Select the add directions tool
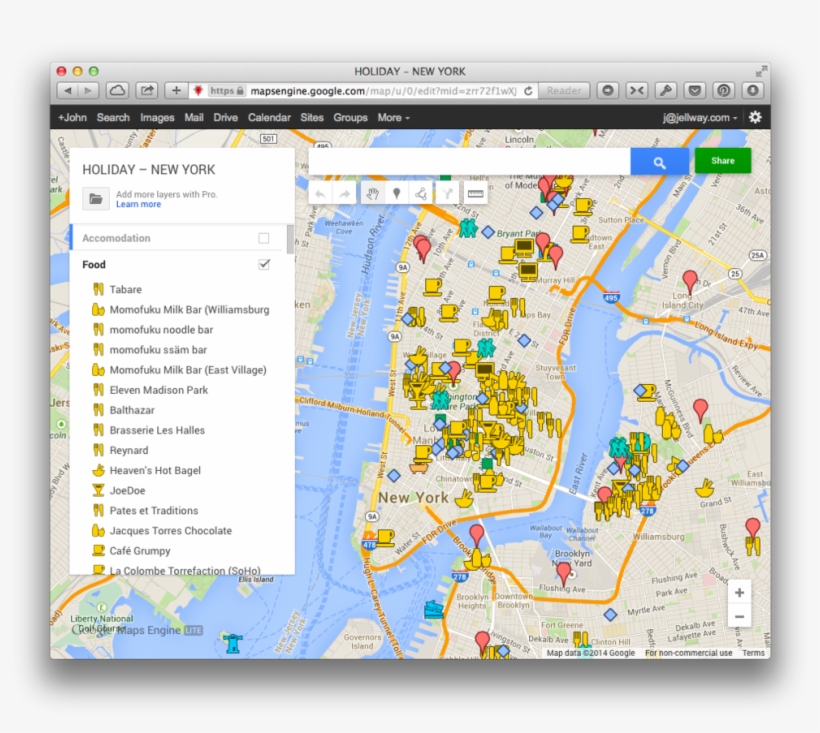Screen dimensions: 820x733 pyautogui.click(x=446, y=194)
